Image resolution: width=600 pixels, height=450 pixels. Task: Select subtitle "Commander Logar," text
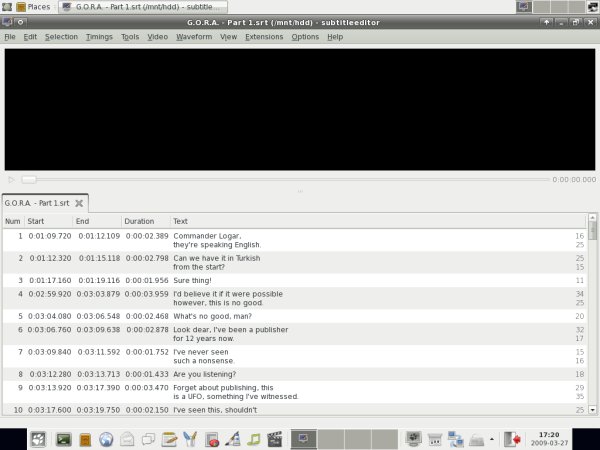tap(207, 236)
